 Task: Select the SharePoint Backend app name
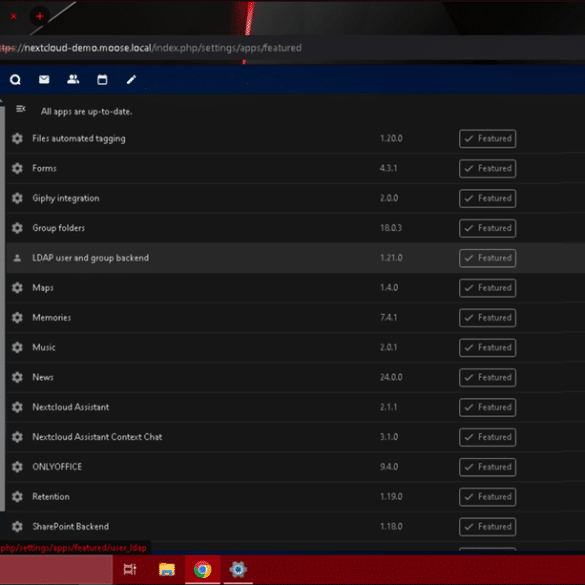point(71,526)
